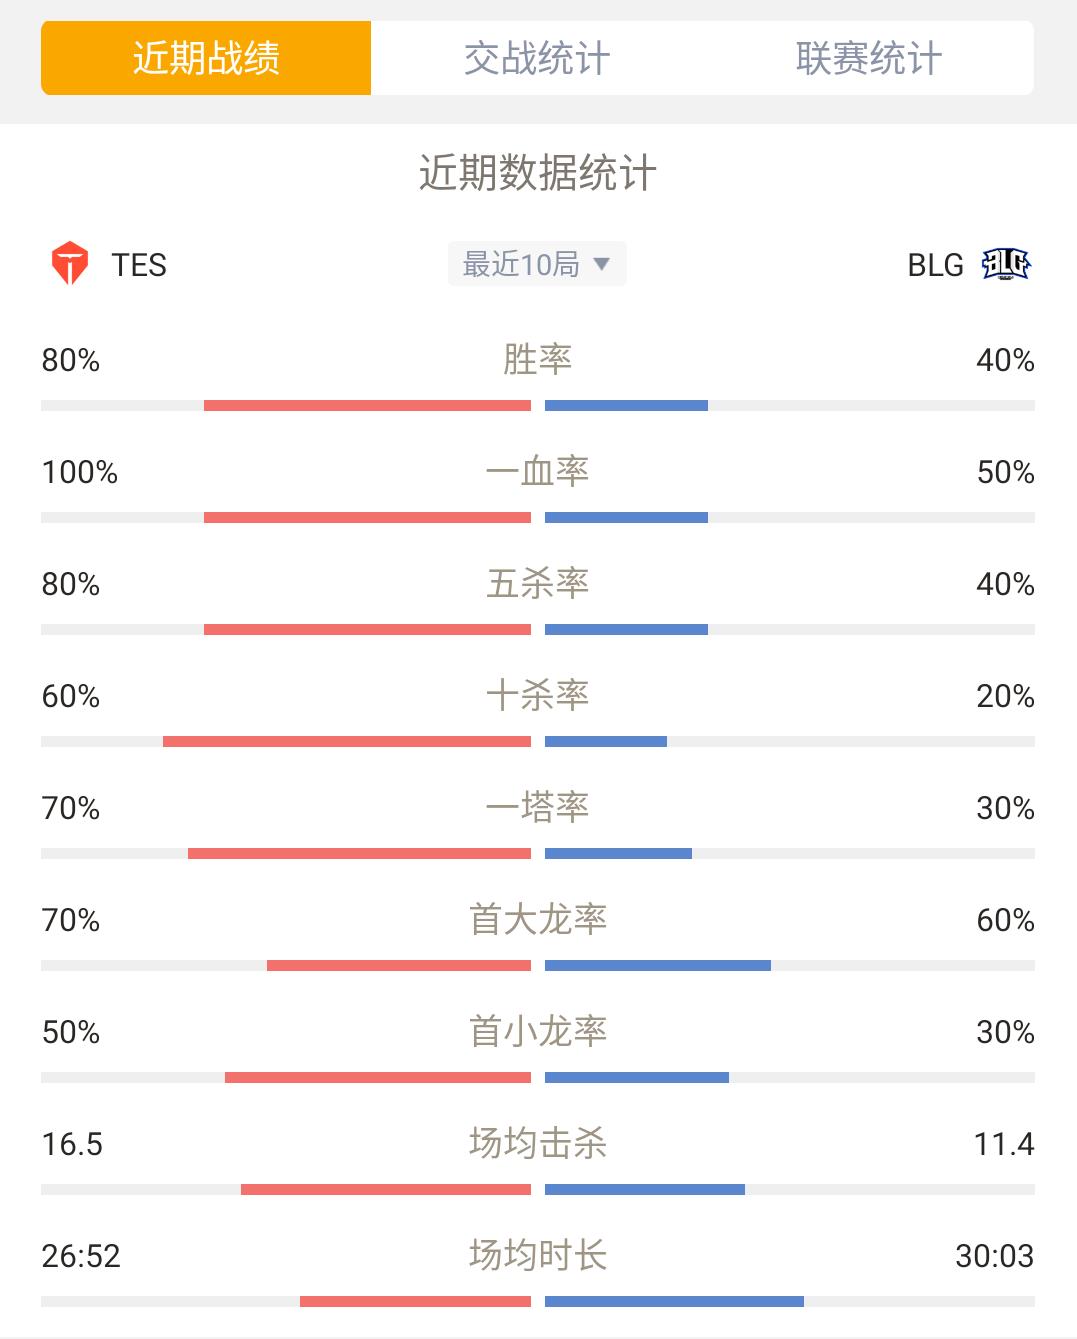
Task: Click the blue BLG 首大龙率 bar
Action: [x=658, y=966]
